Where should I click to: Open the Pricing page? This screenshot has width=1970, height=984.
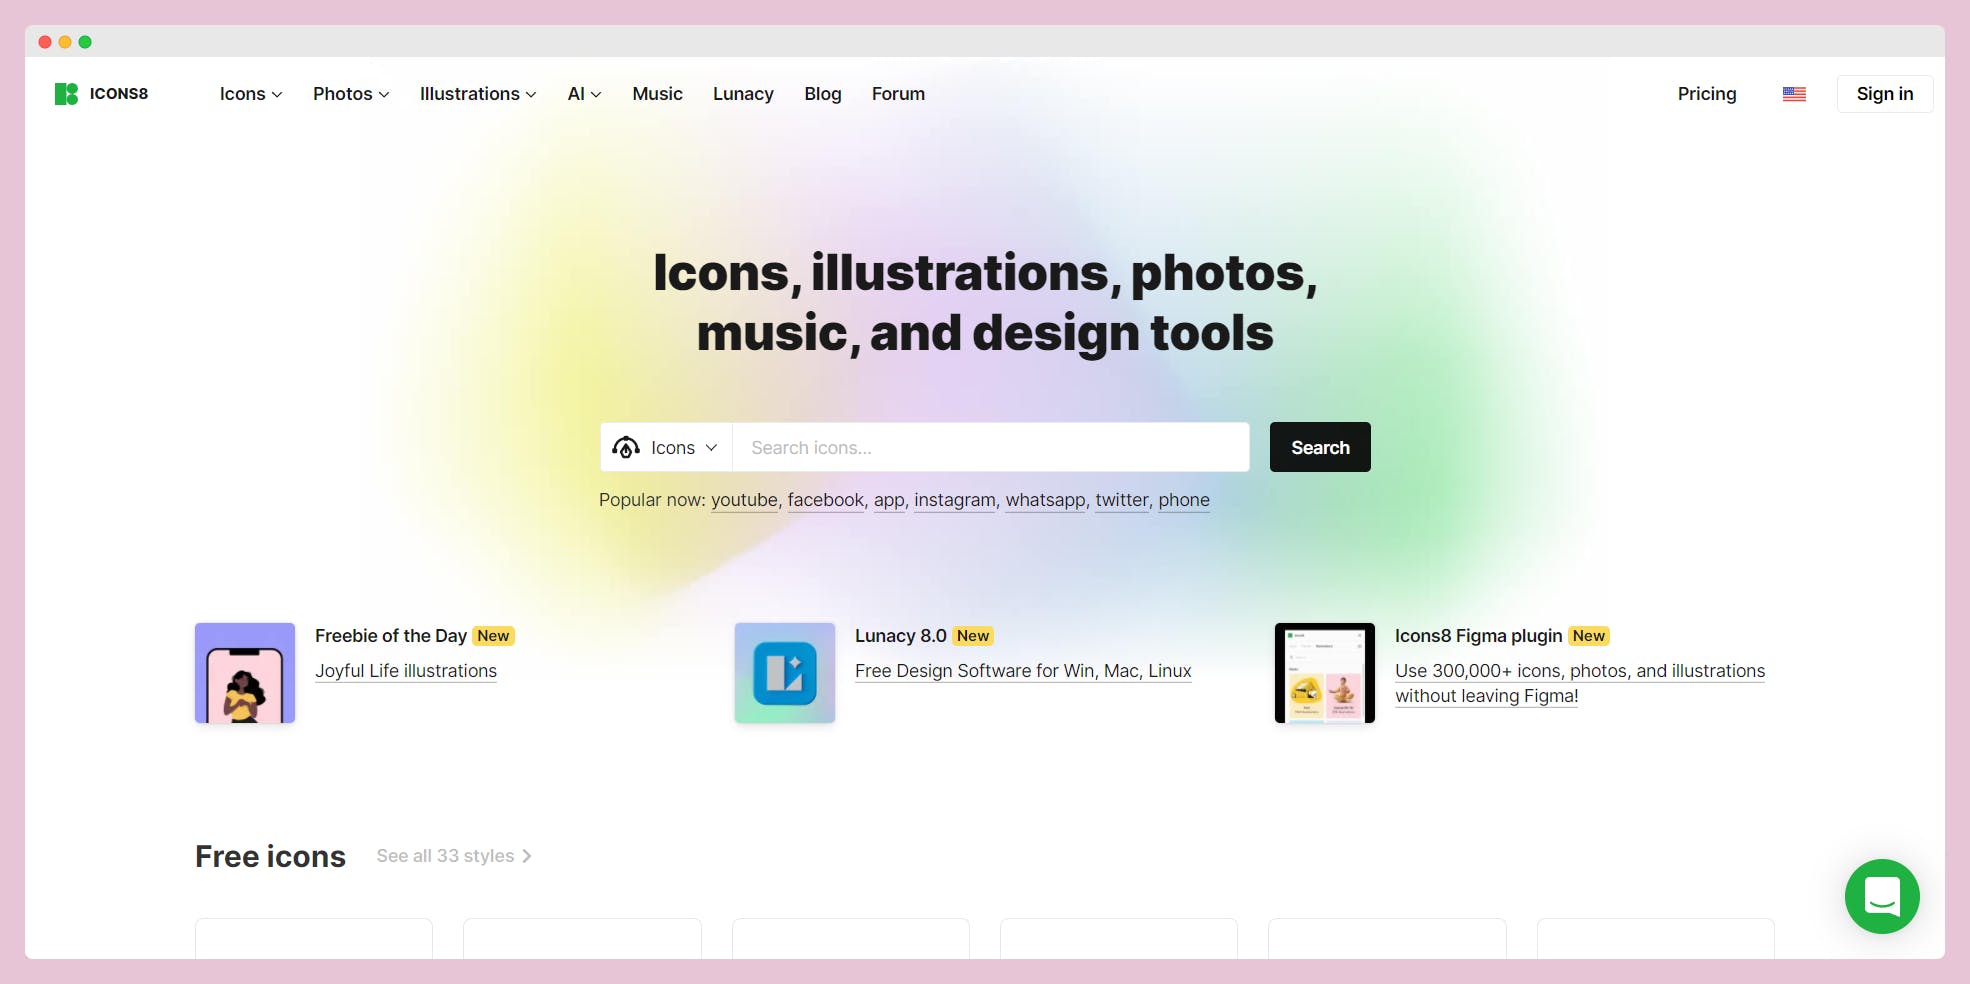pos(1707,94)
